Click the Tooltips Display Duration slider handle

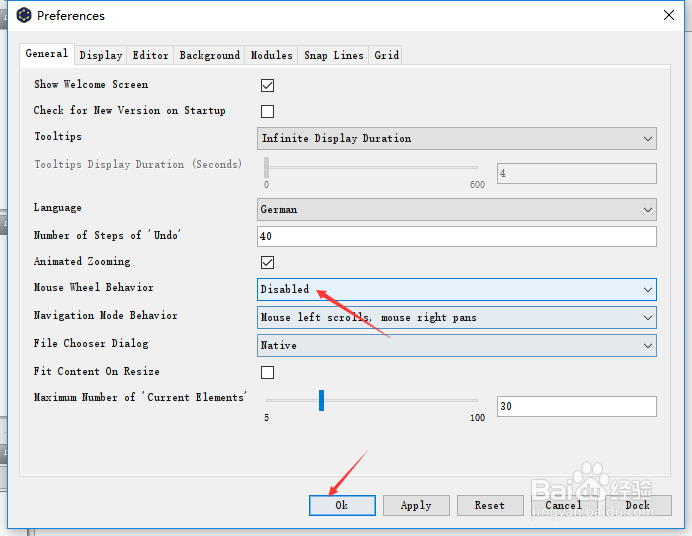267,168
